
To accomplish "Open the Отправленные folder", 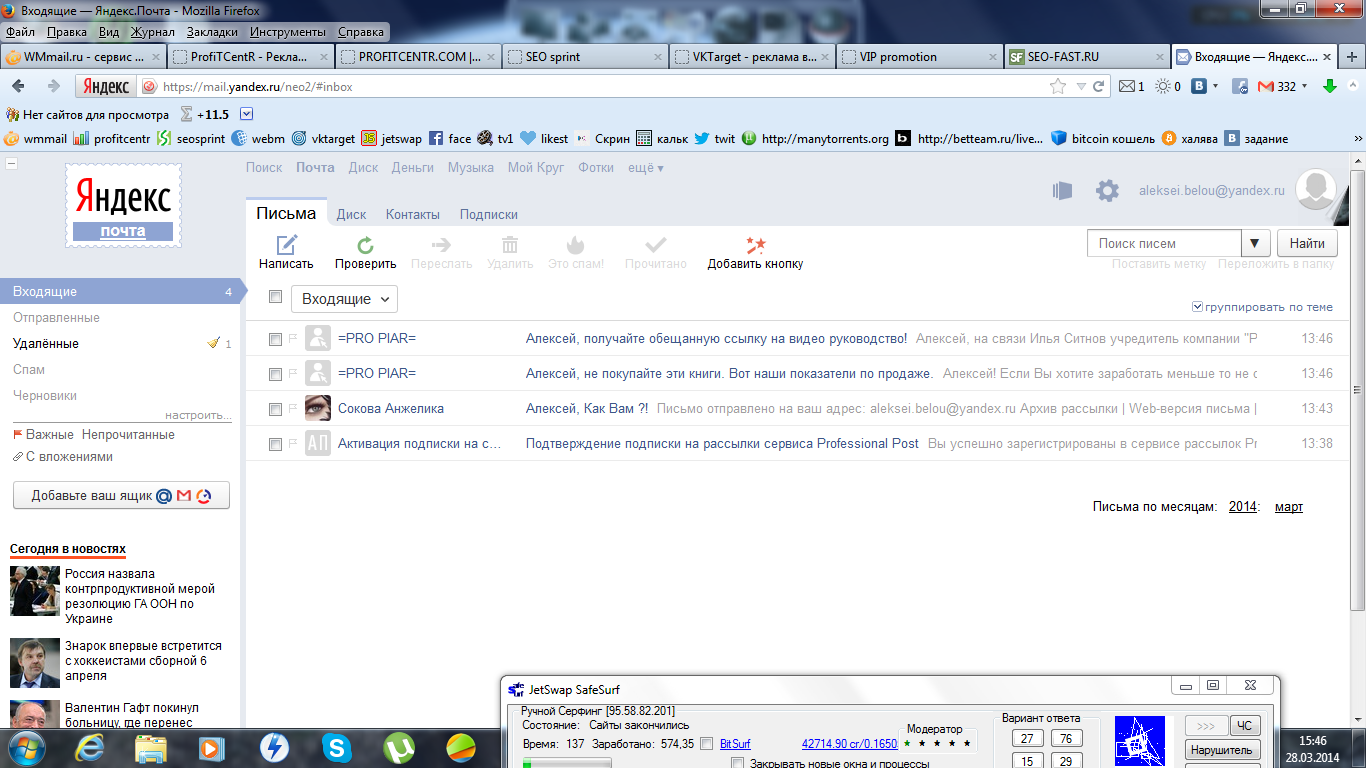I will click(x=56, y=317).
